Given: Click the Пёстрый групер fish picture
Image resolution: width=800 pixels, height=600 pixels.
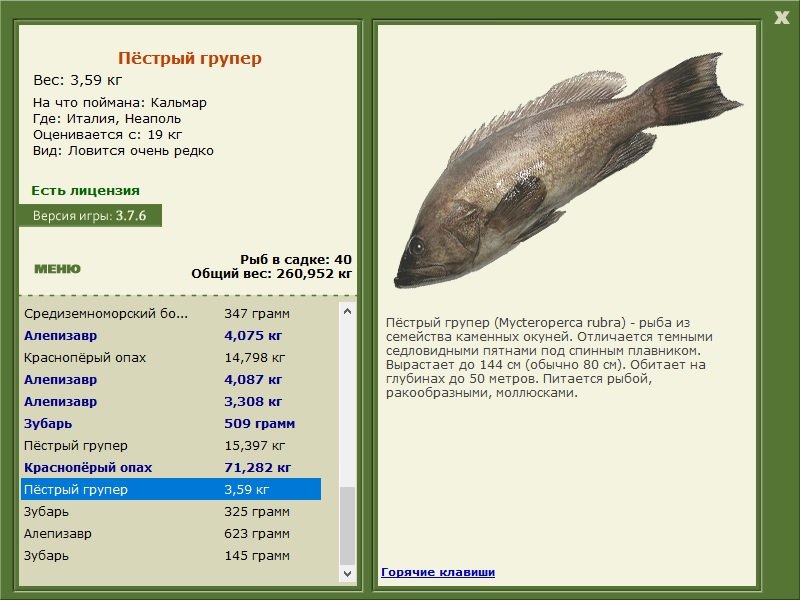Looking at the screenshot, I should [x=566, y=168].
